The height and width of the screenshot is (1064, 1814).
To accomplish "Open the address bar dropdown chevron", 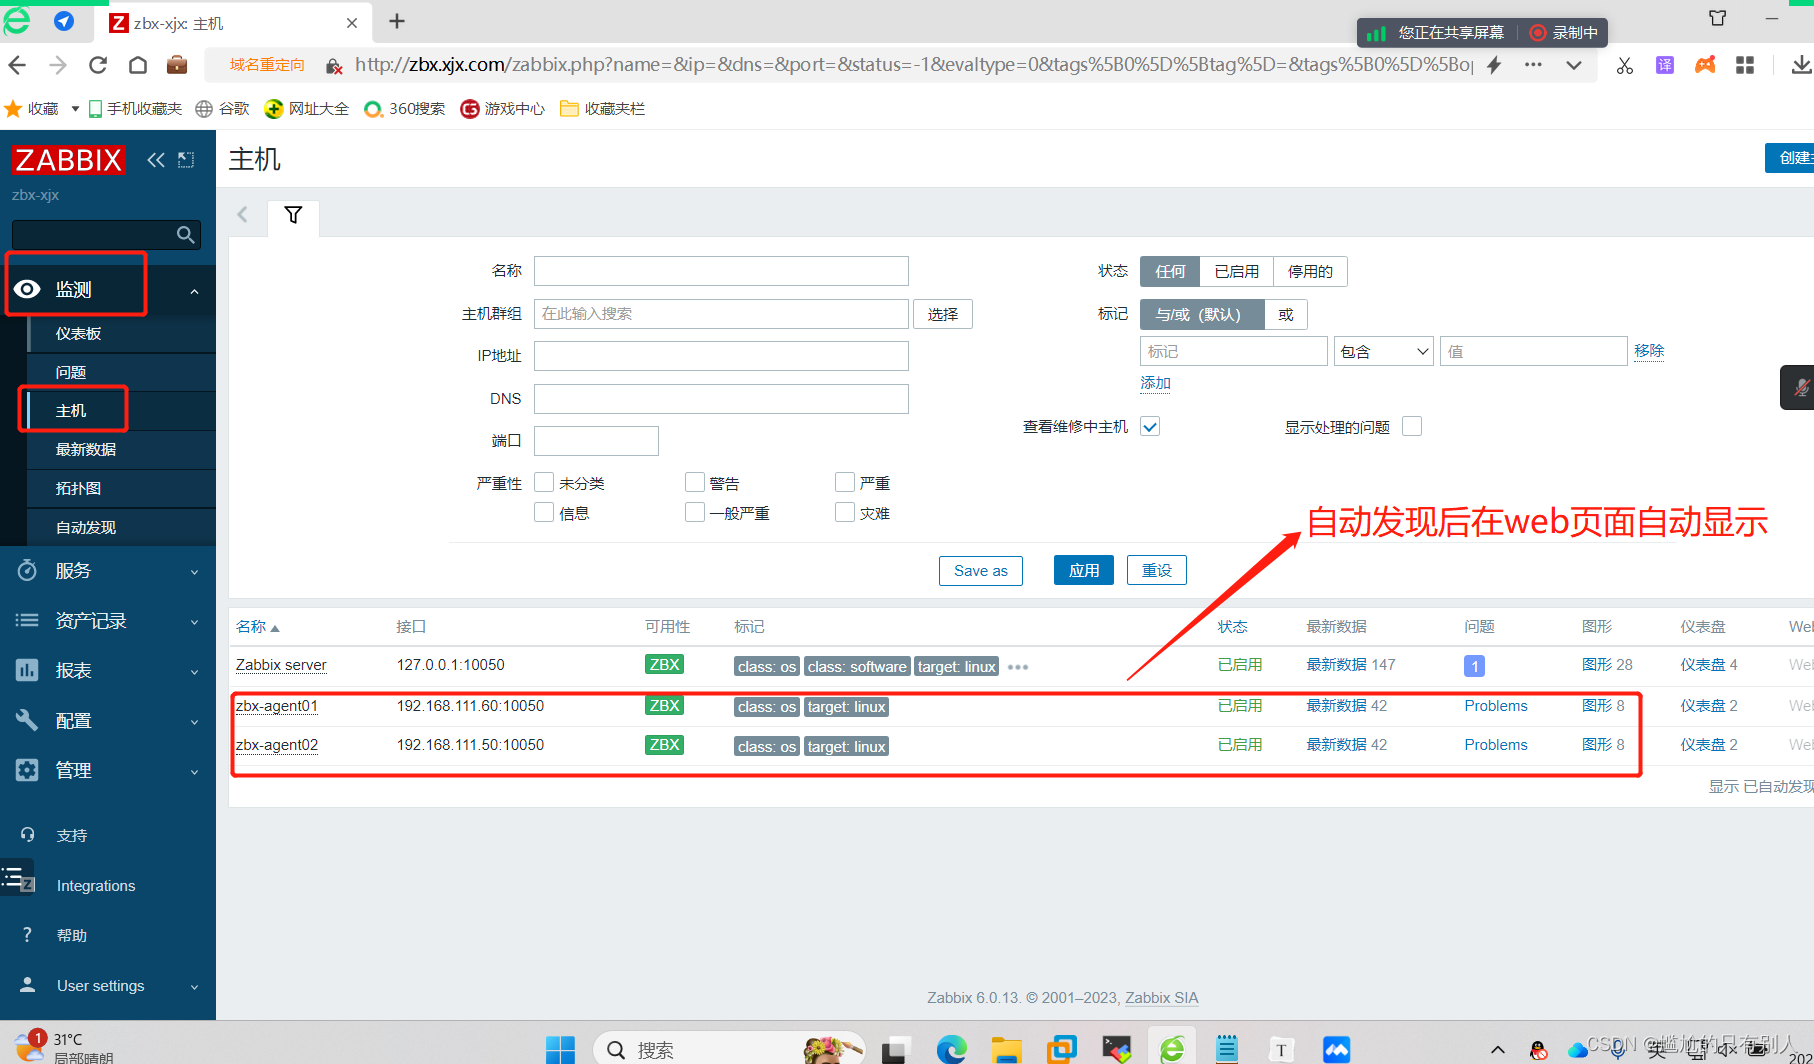I will point(1574,65).
